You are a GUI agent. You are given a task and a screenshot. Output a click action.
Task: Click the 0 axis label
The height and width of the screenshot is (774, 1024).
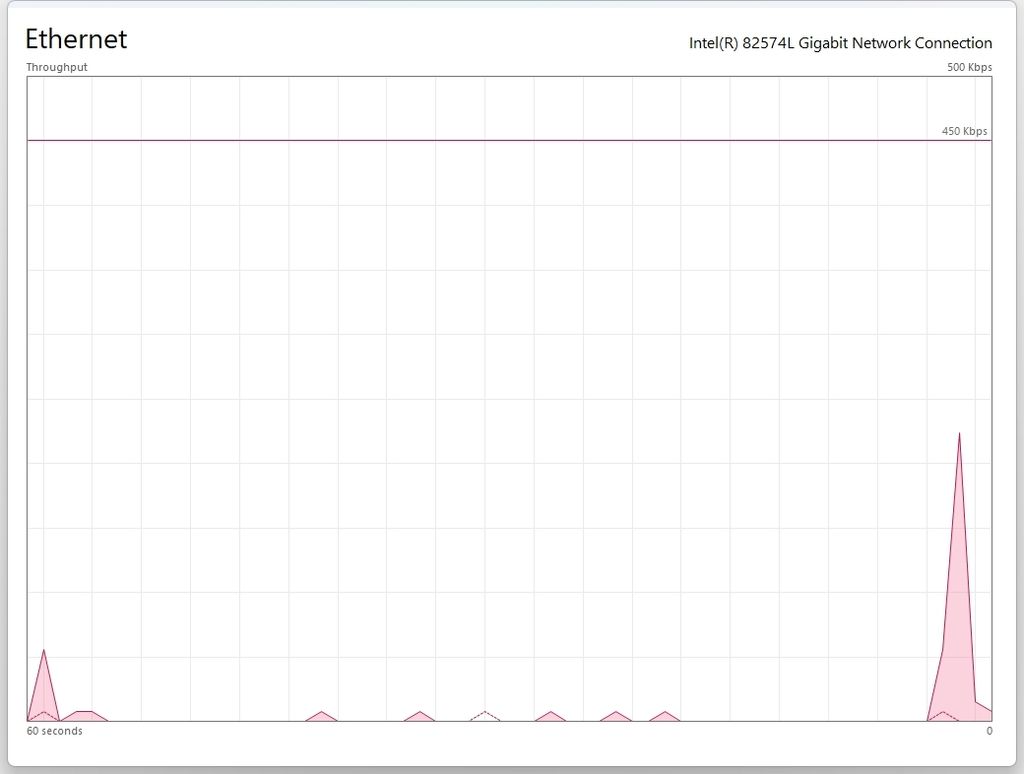(x=989, y=731)
